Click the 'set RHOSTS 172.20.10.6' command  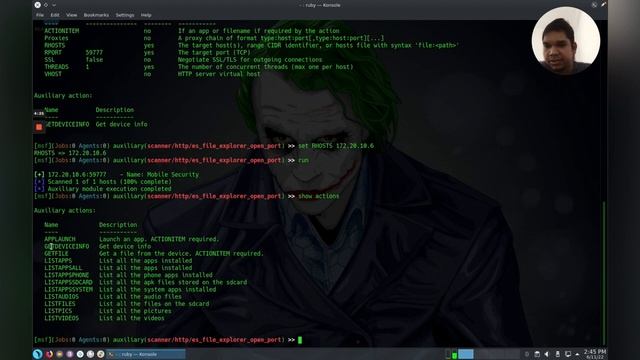coord(336,146)
